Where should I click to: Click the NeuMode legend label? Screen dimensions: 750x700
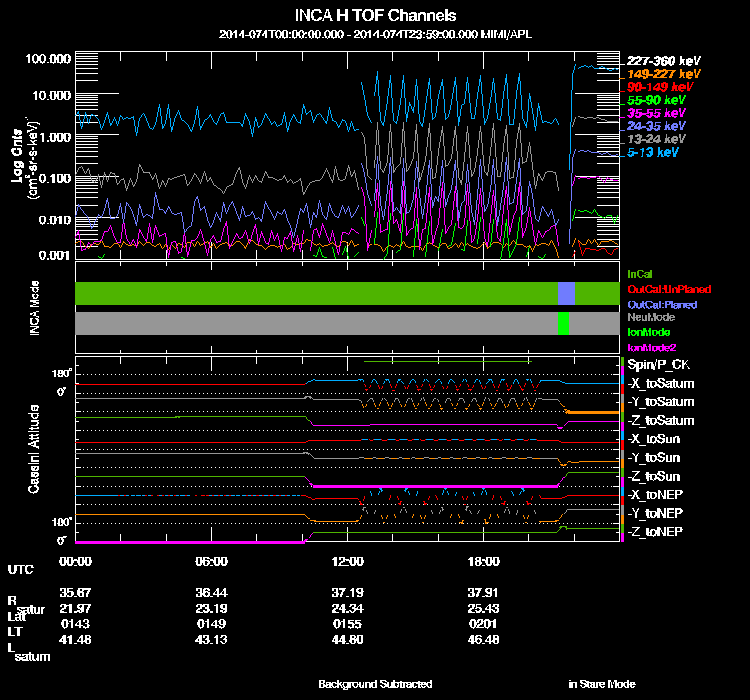click(649, 317)
